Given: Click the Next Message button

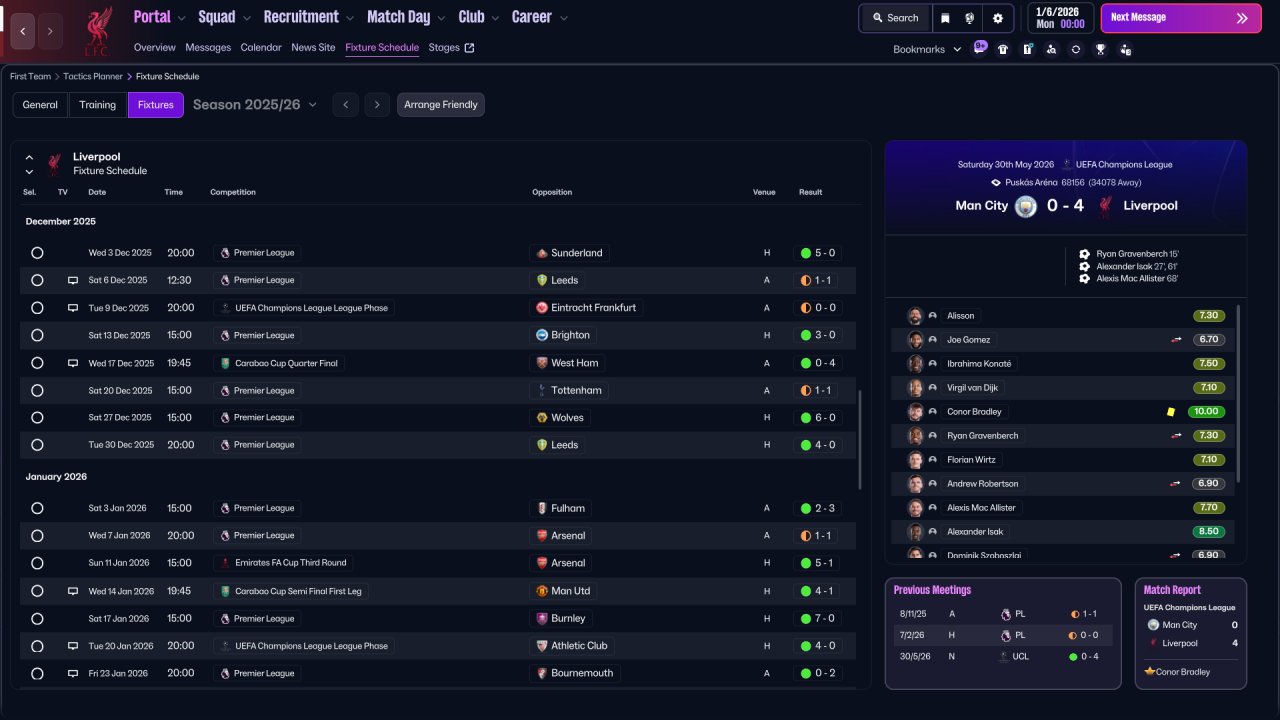Looking at the screenshot, I should click(x=1181, y=18).
